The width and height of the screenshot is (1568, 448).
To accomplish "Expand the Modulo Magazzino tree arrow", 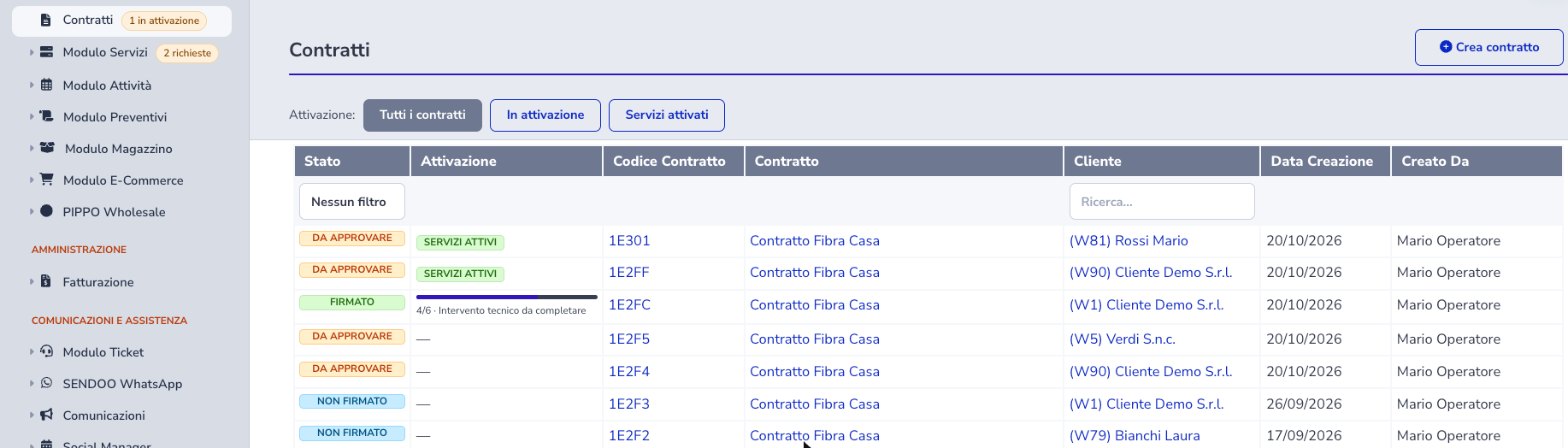I will click(x=31, y=149).
